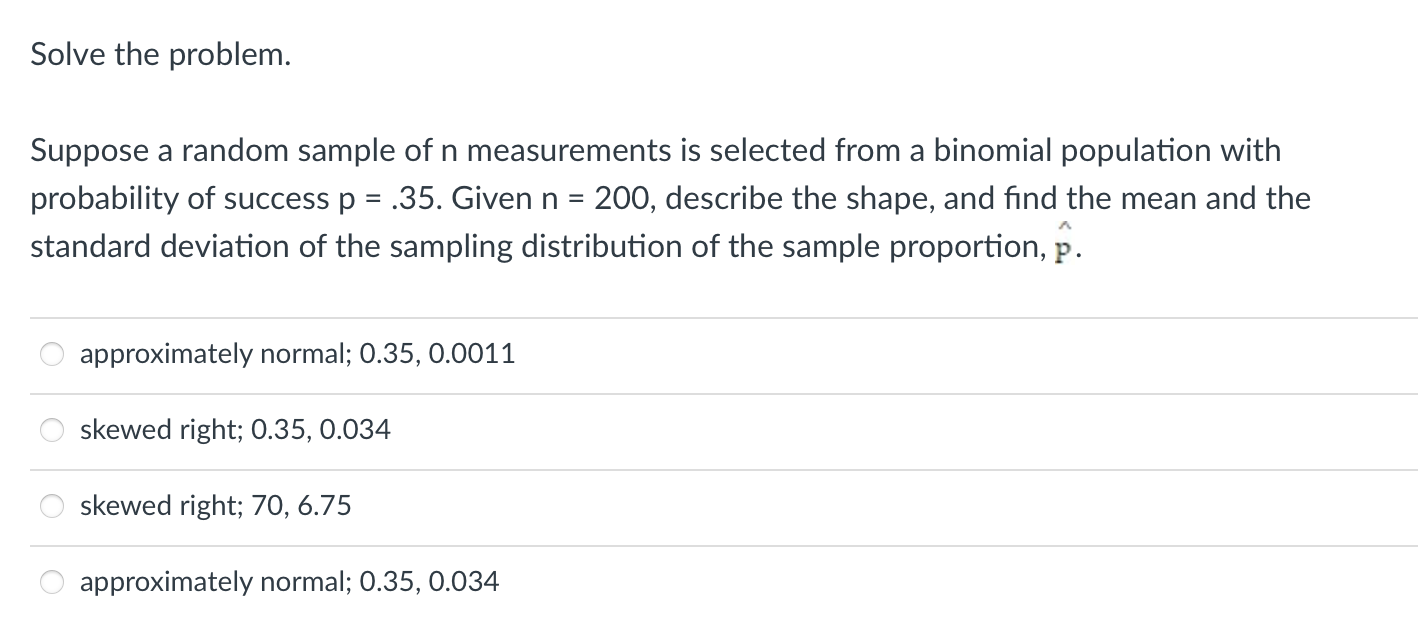
Task: Mark radio for approximately normal; 0.35, 0.034
Action: [52, 582]
